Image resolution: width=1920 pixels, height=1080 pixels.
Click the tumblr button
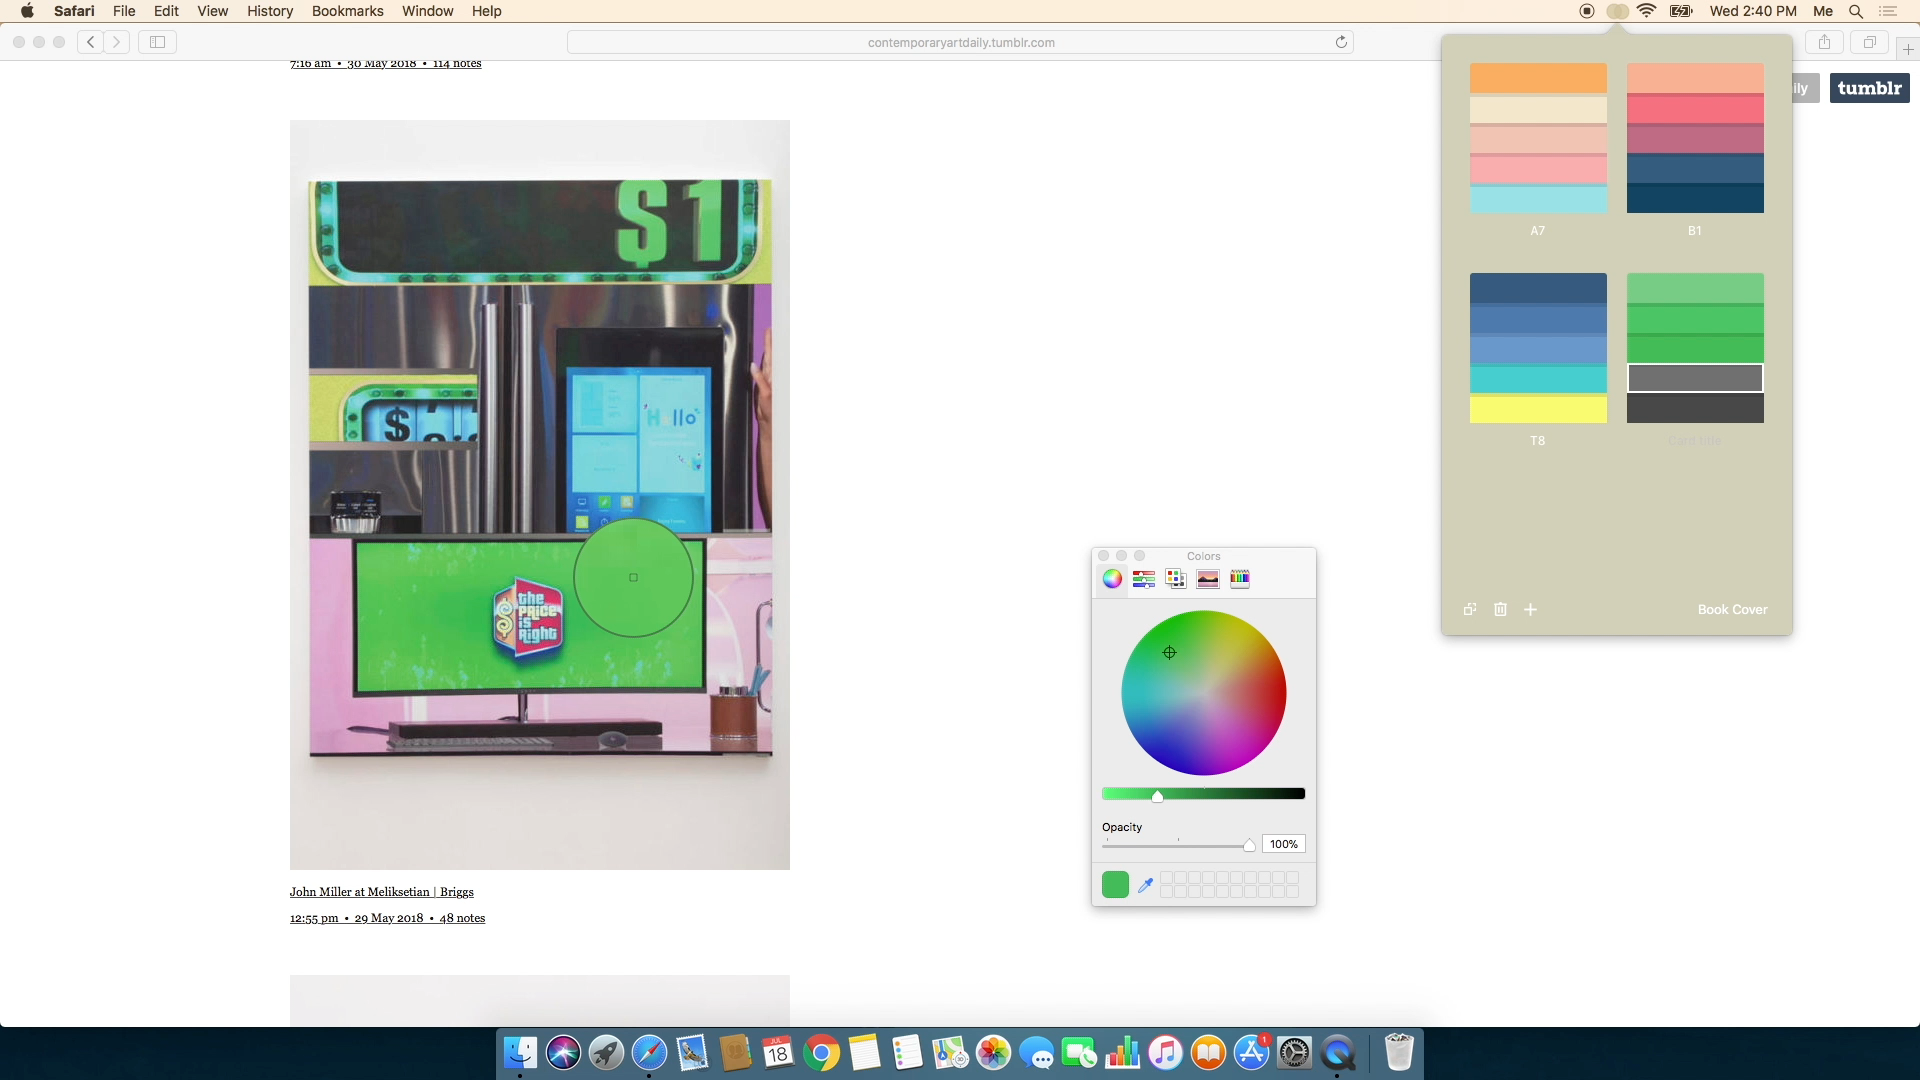pos(1868,88)
